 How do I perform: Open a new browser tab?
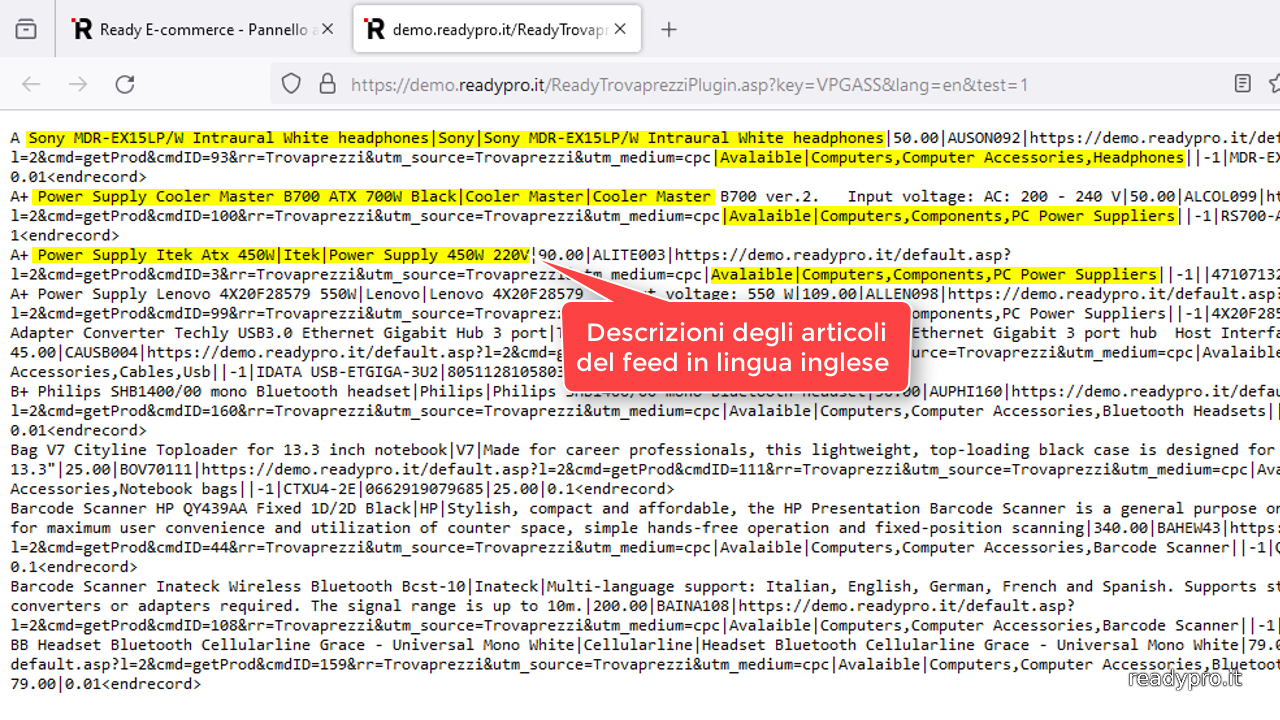(669, 29)
